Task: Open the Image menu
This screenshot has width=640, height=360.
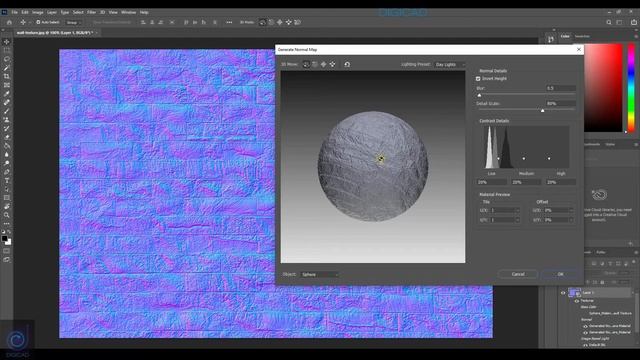Action: 38,12
